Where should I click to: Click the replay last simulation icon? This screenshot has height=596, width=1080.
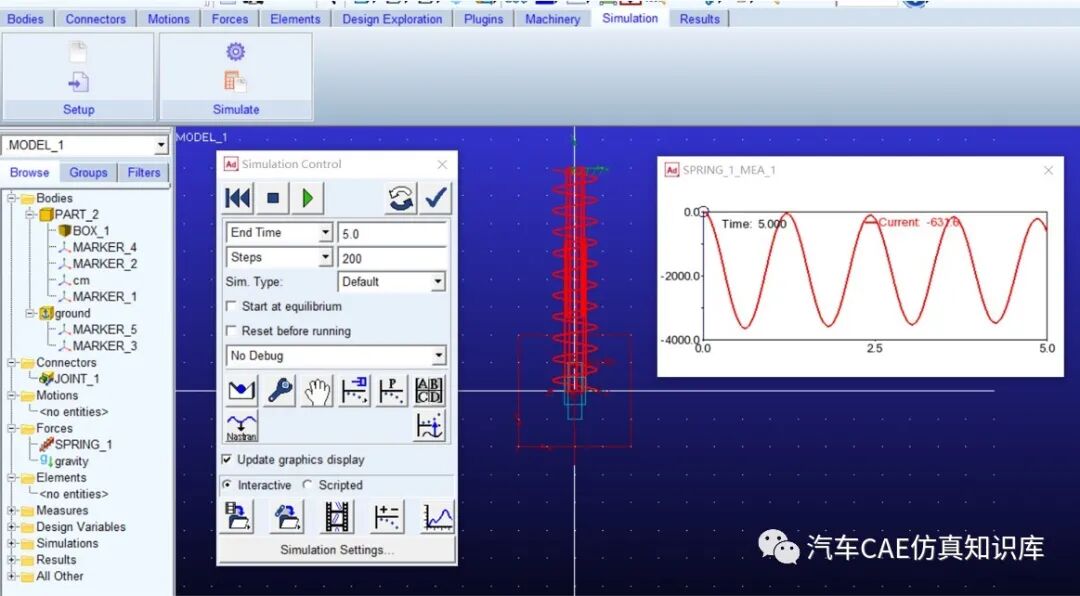pyautogui.click(x=401, y=198)
